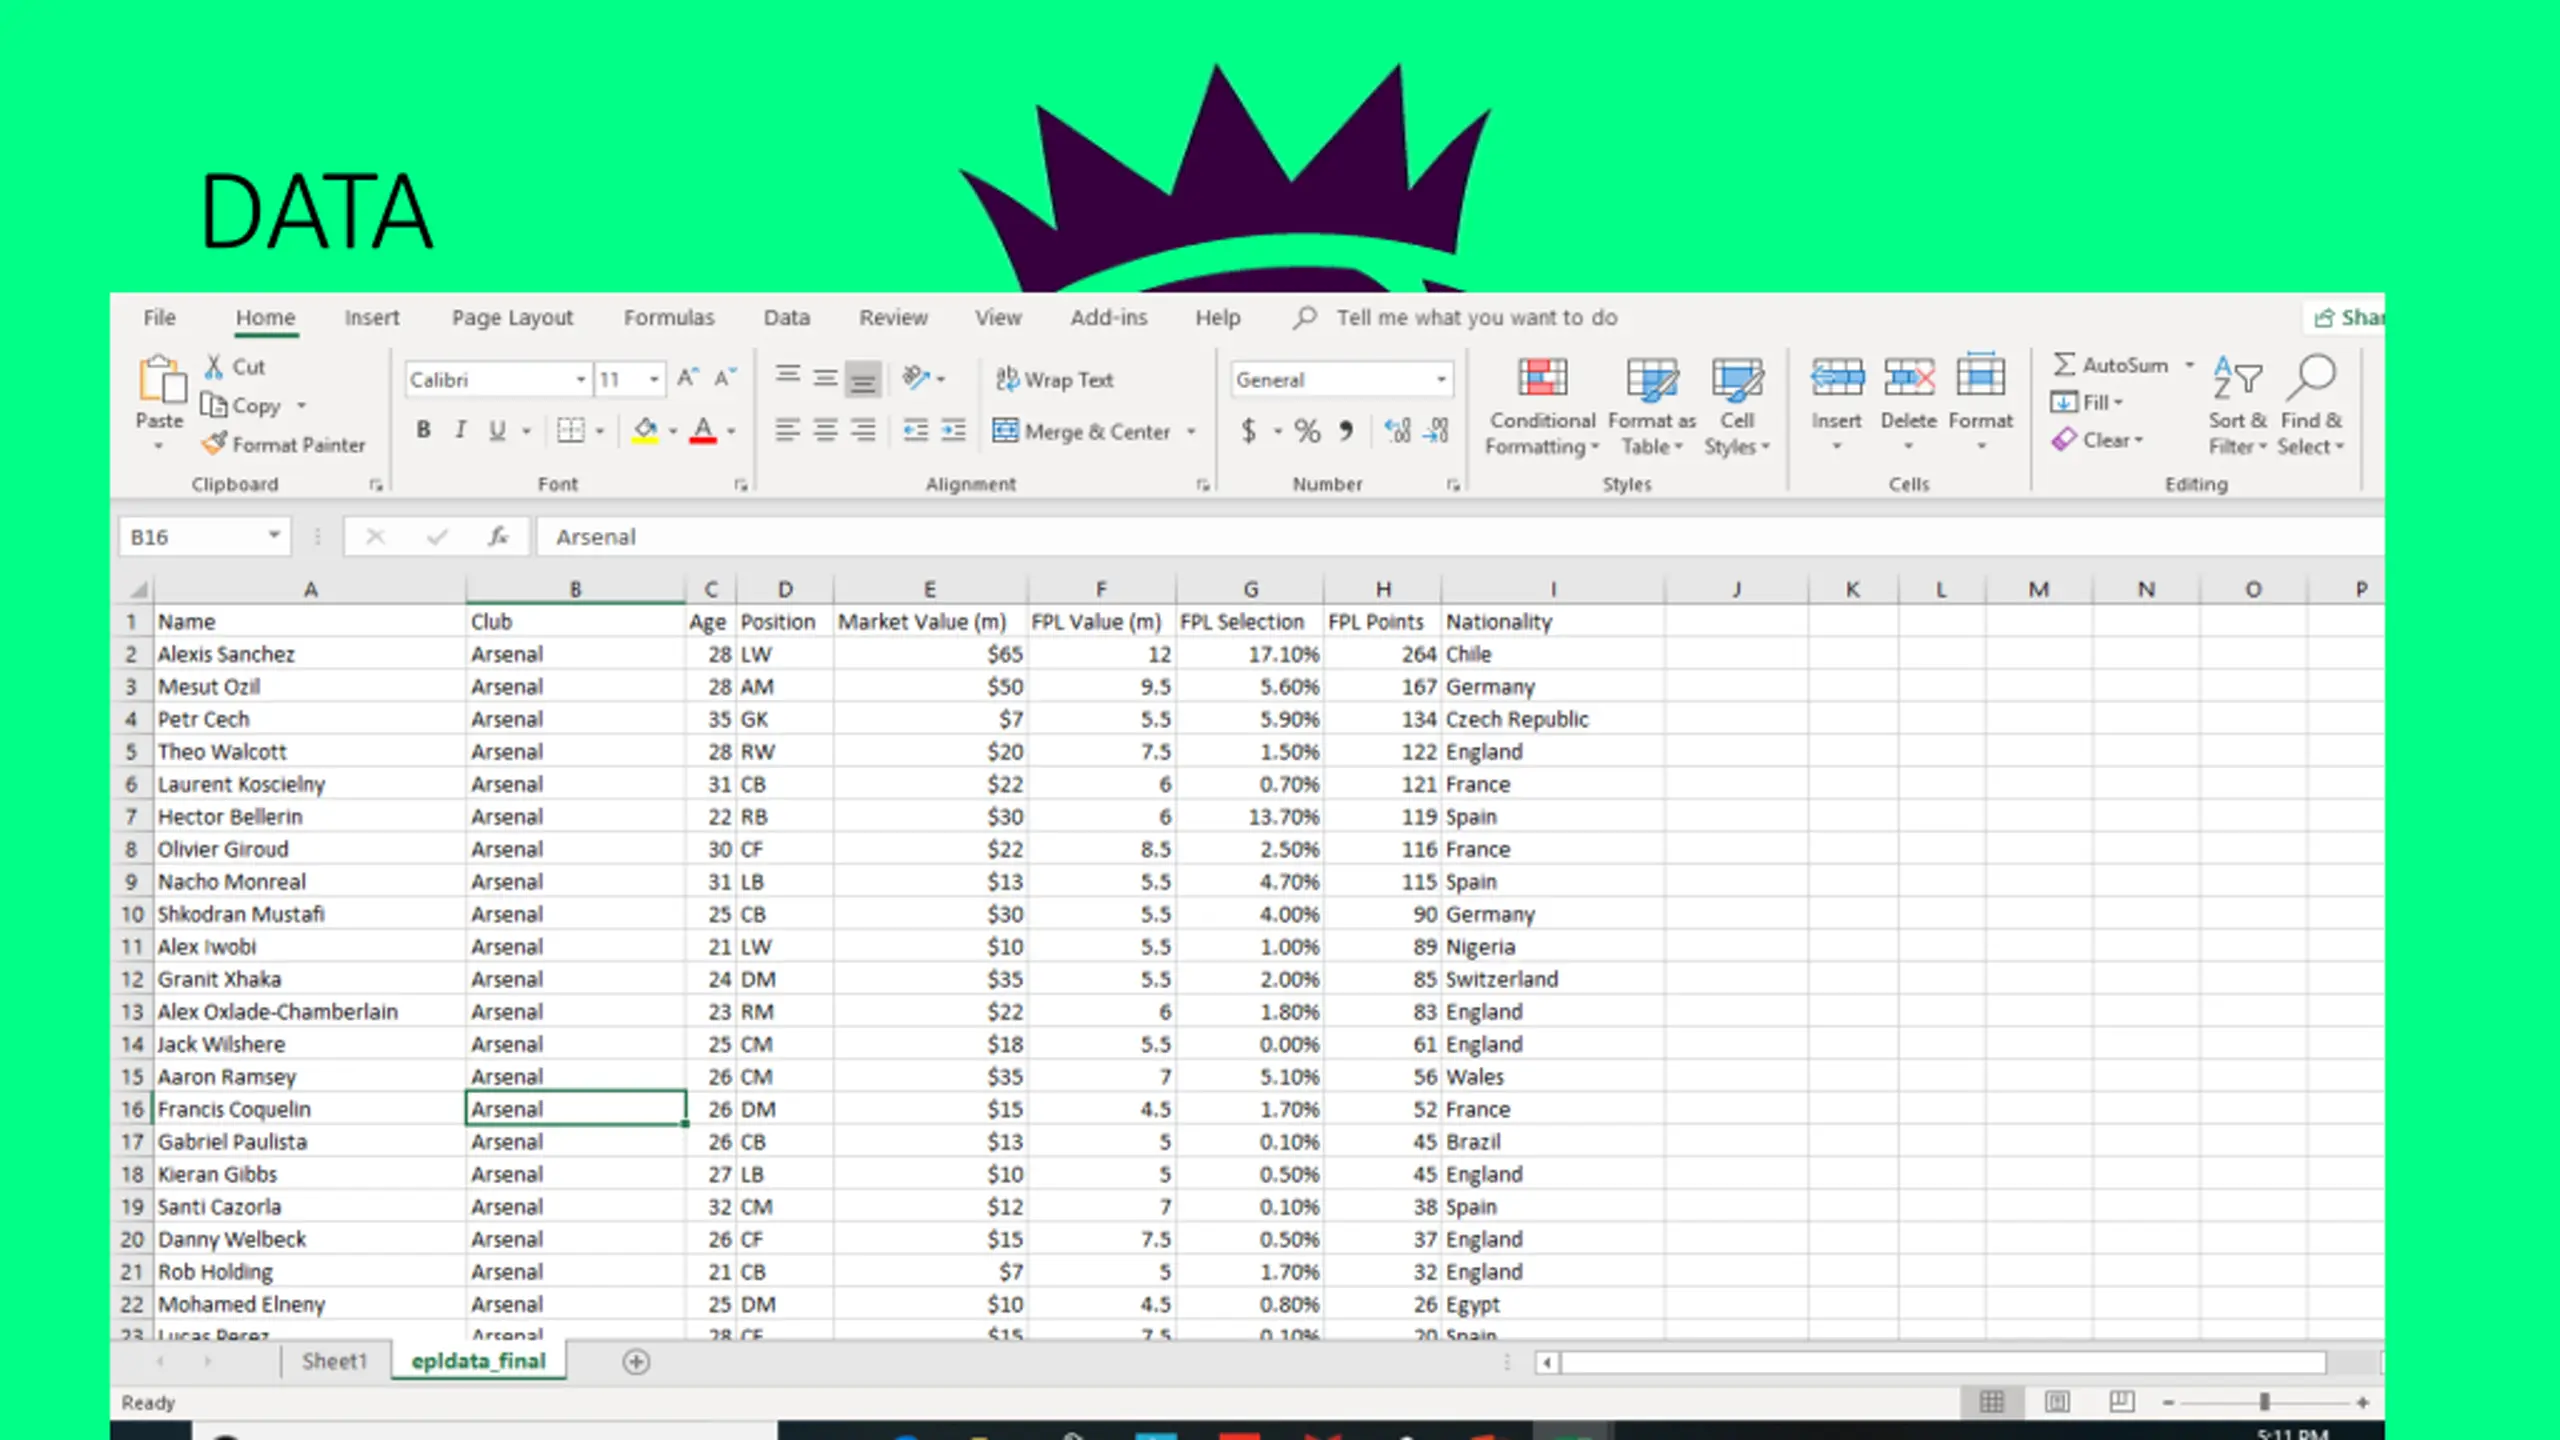The image size is (2560, 1440).
Task: Open the Sheet1 worksheet tab
Action: (334, 1361)
